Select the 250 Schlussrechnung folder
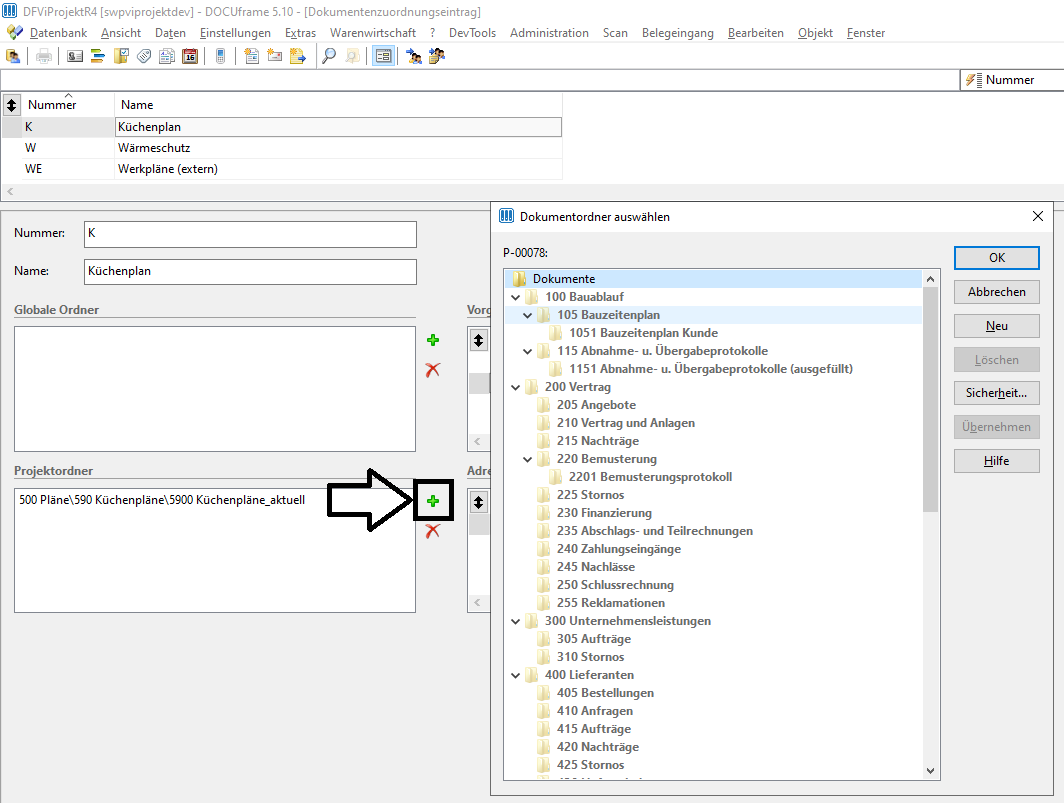The image size is (1064, 803). (615, 585)
